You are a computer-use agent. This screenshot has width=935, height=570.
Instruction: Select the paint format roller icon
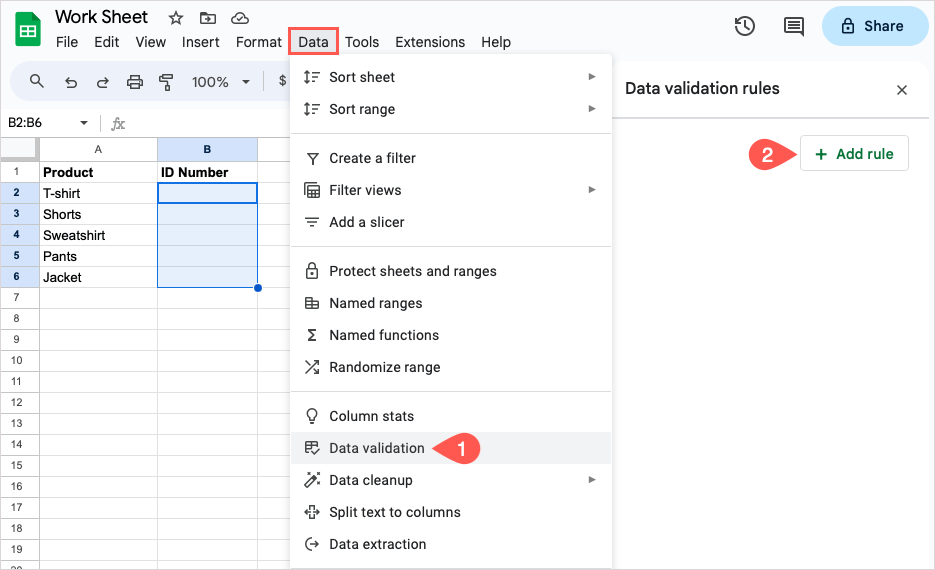coord(167,82)
